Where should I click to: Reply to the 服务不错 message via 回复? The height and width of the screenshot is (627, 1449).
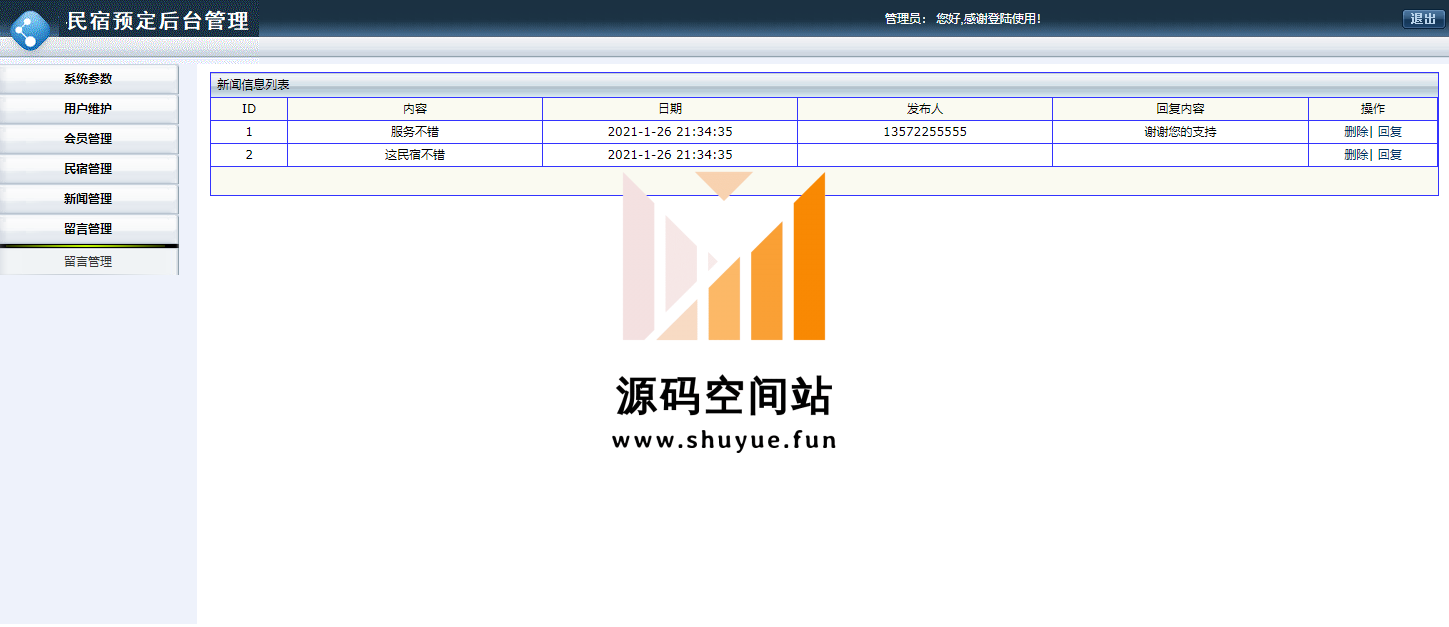click(1390, 132)
